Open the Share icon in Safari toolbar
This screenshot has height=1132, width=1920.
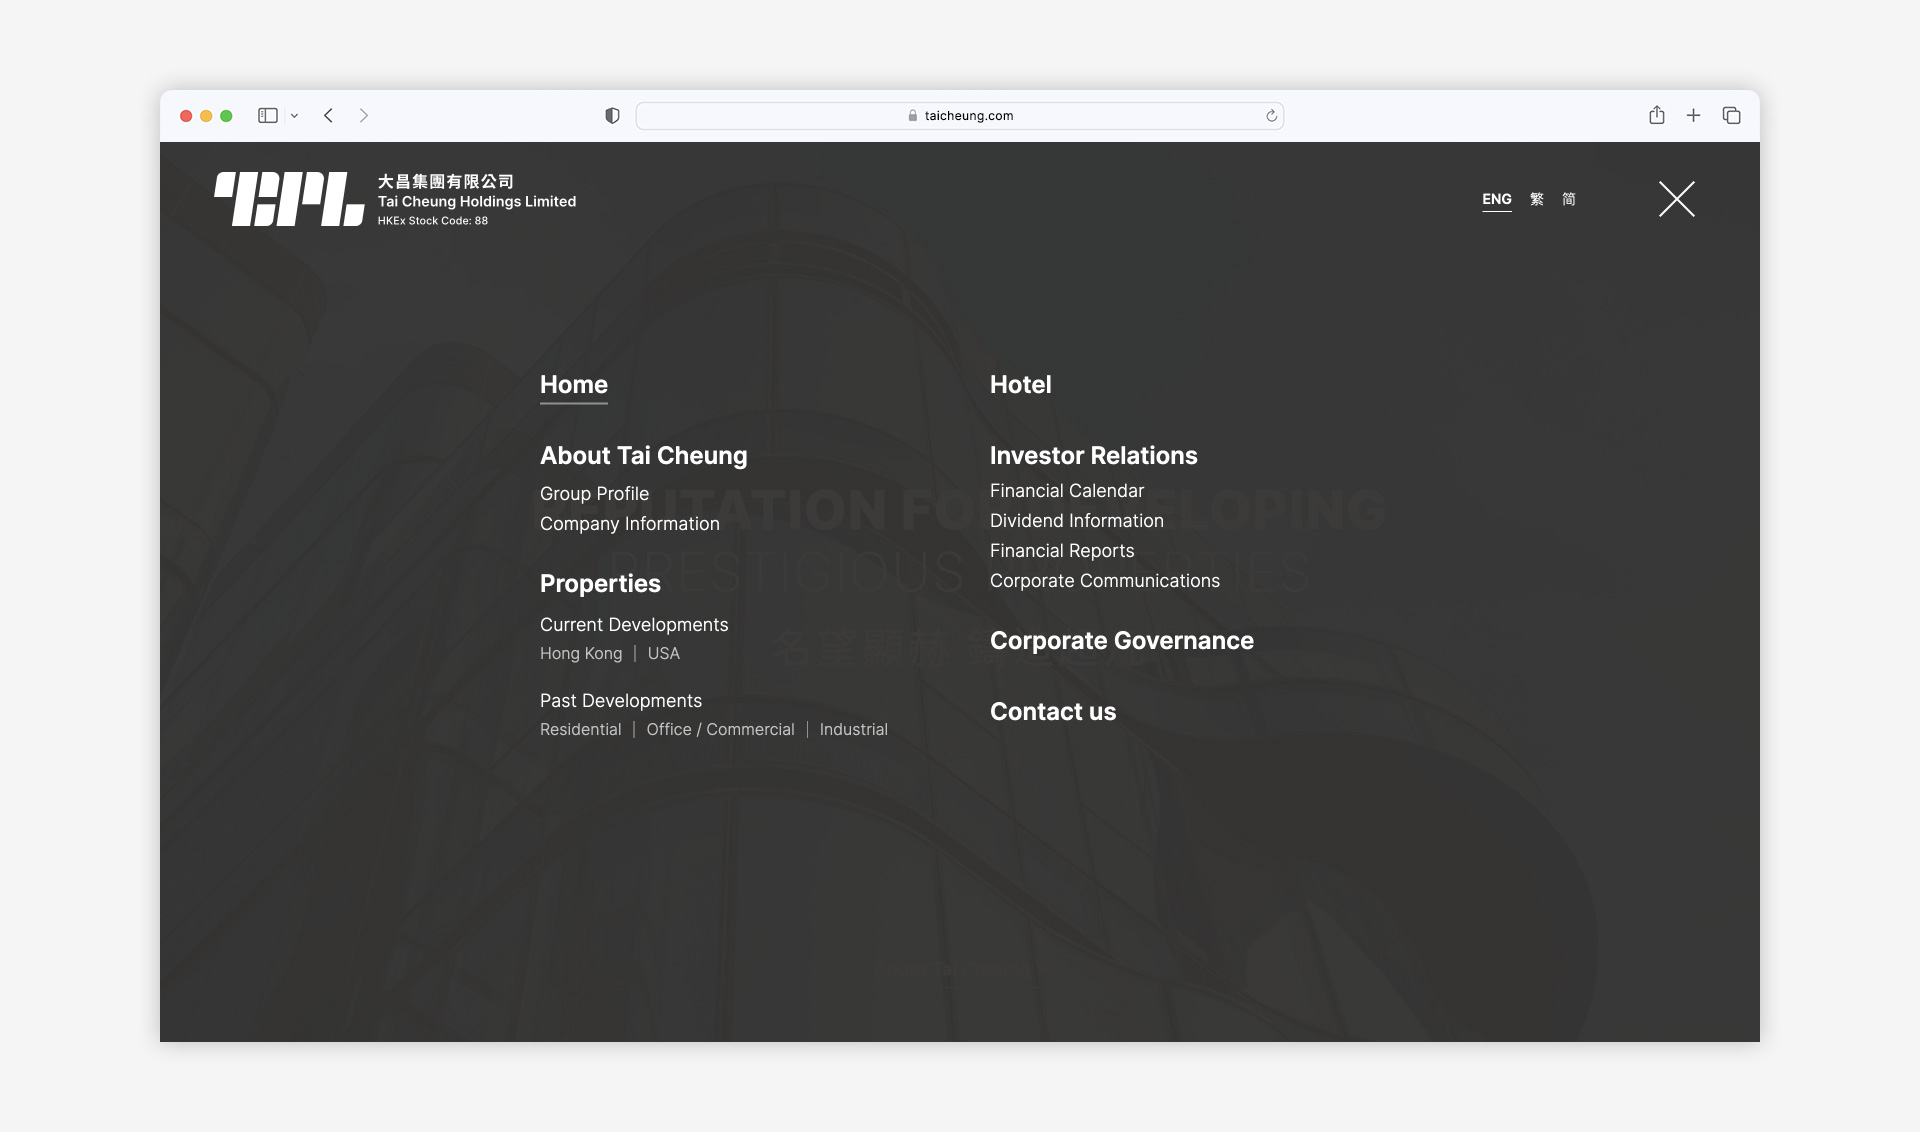point(1657,115)
